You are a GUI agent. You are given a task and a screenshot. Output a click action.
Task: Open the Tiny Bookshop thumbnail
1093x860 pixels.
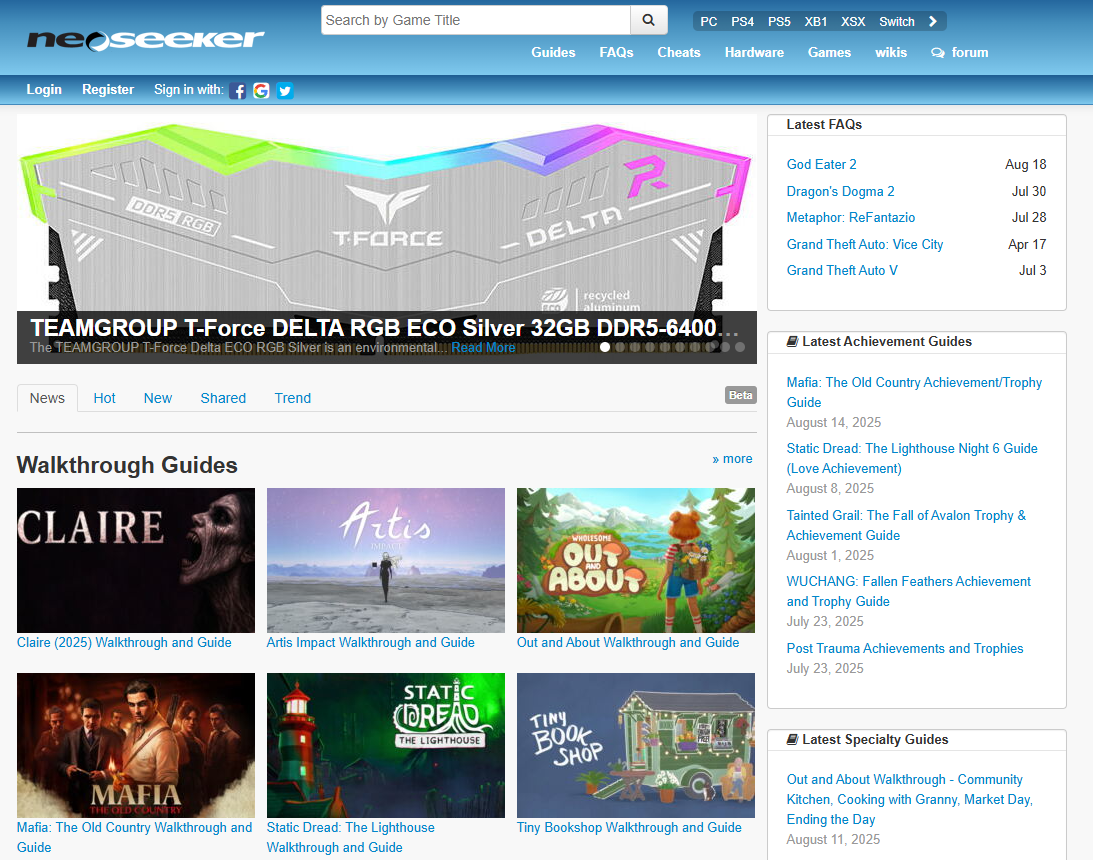(636, 745)
